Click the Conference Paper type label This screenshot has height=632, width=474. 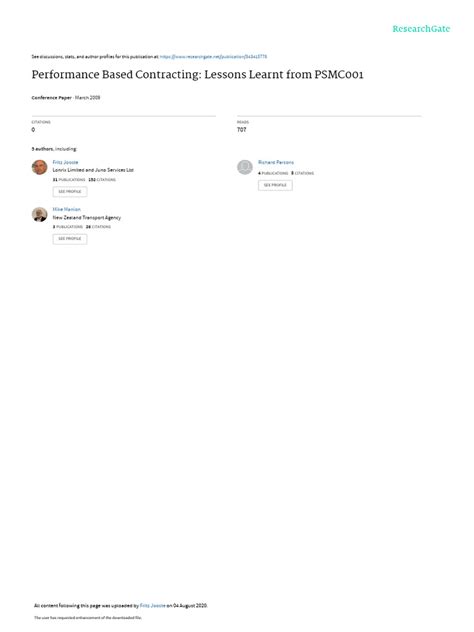[52, 98]
